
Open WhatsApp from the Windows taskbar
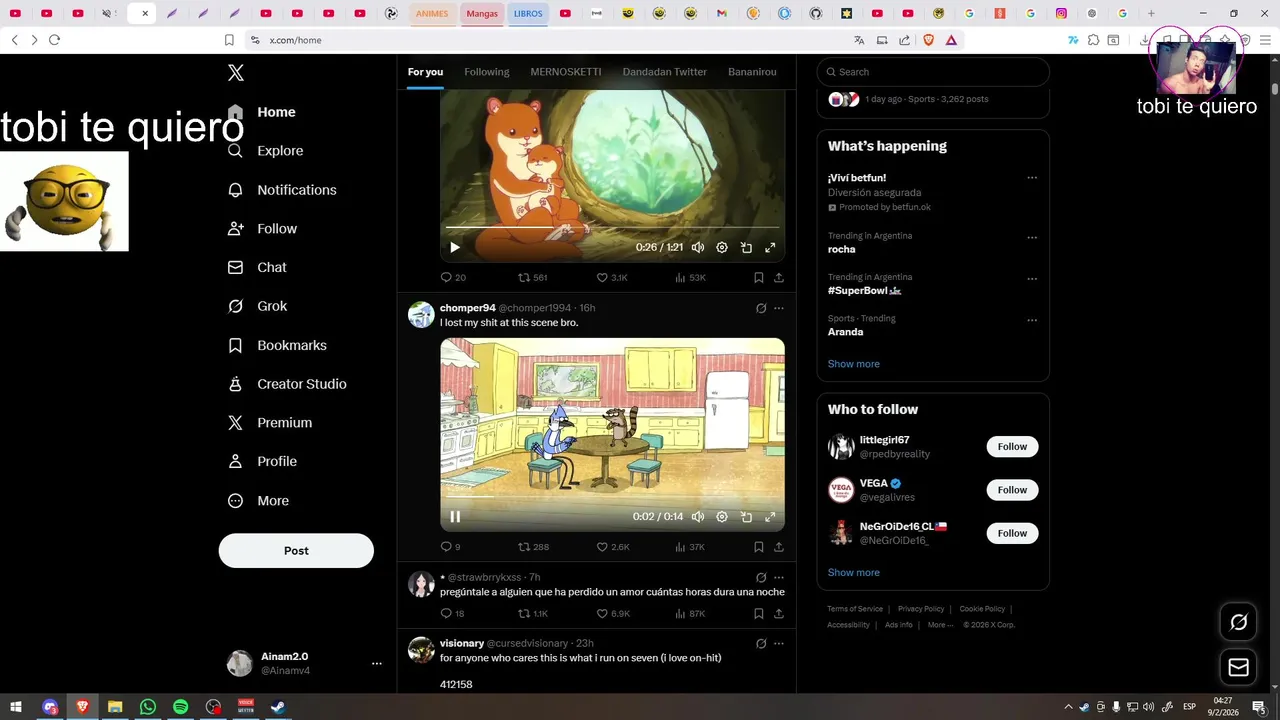(x=148, y=707)
